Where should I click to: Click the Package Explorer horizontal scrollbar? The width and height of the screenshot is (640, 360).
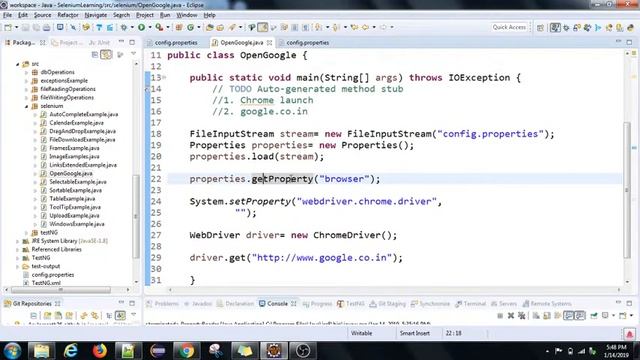pyautogui.click(x=61, y=290)
